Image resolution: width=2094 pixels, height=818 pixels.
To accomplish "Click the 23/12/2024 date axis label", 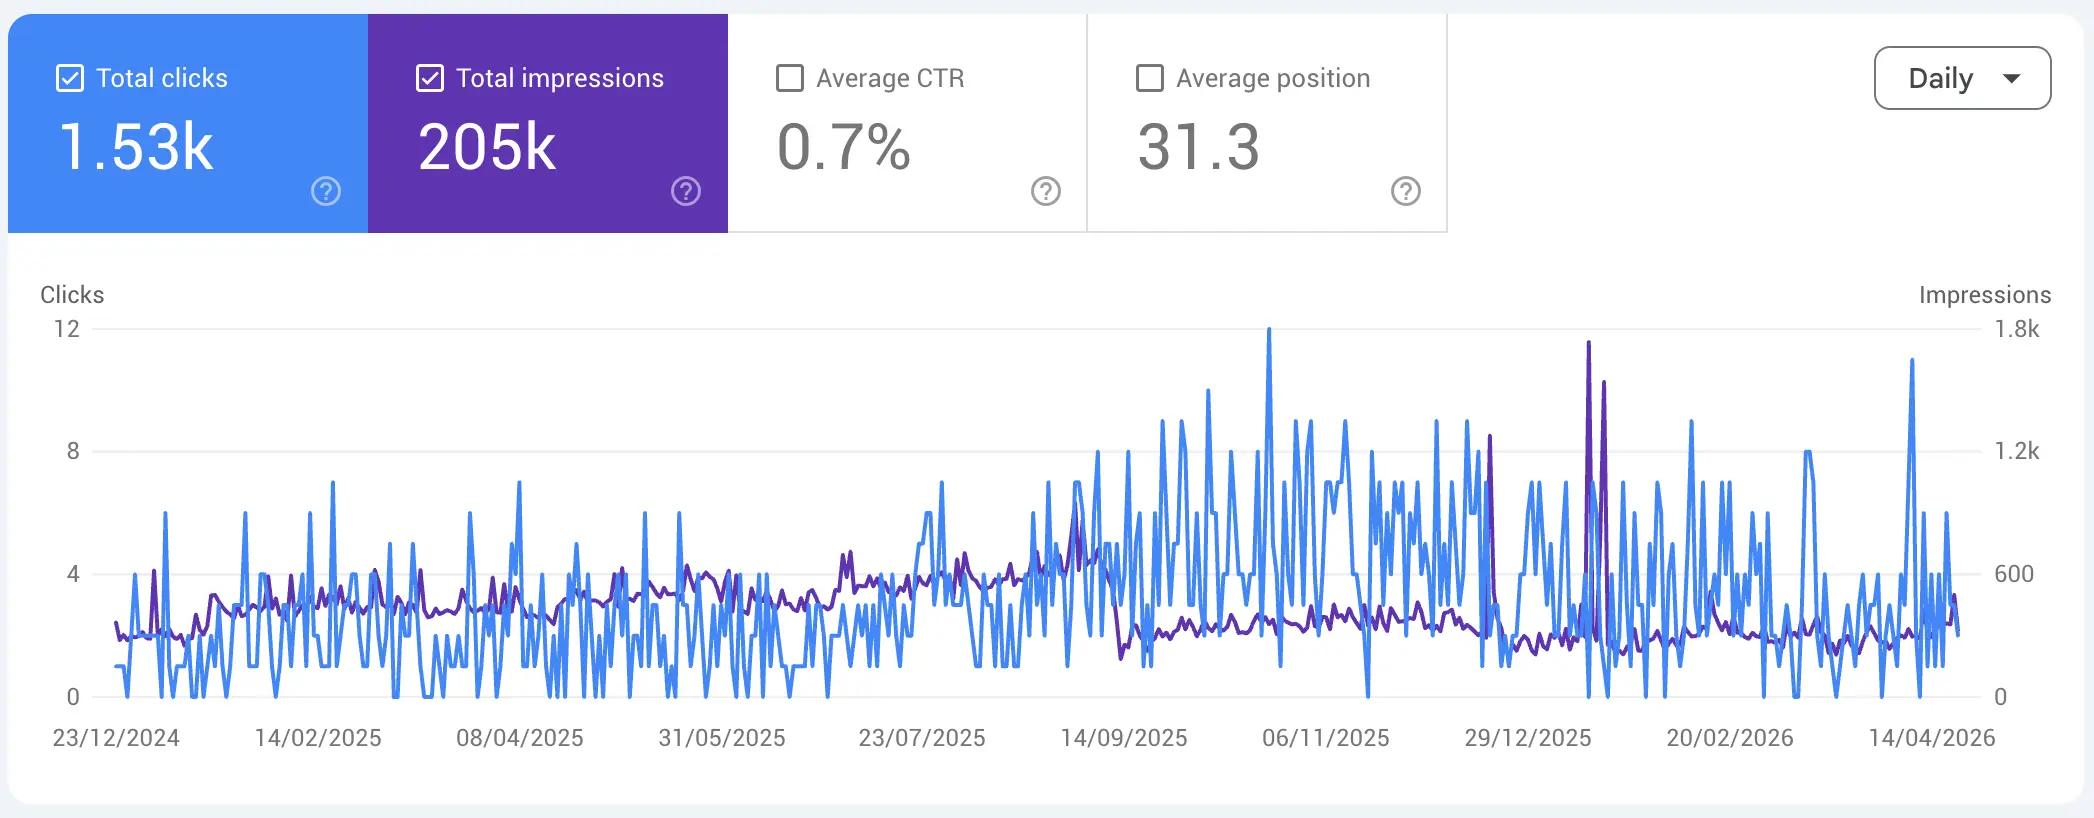I will tap(116, 738).
